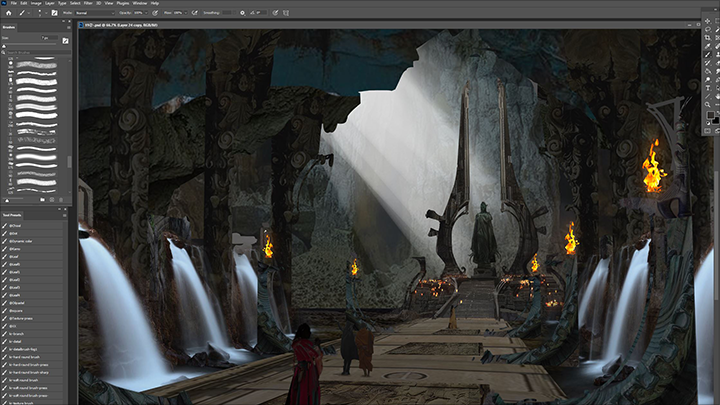This screenshot has height=405, width=720.
Task: Open the Plugins menu
Action: [123, 3]
